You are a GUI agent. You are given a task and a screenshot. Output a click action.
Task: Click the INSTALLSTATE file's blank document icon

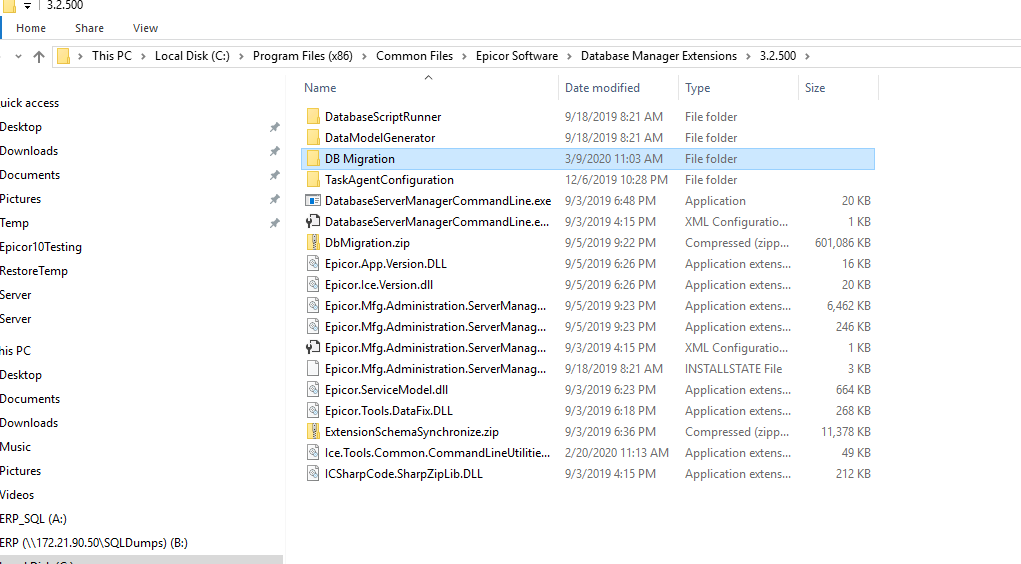313,369
